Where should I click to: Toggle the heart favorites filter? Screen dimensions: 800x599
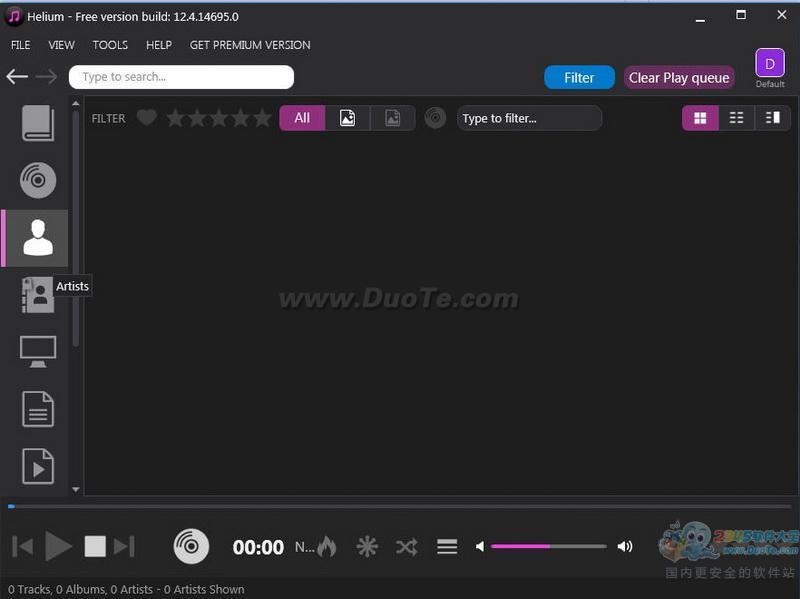(x=147, y=118)
